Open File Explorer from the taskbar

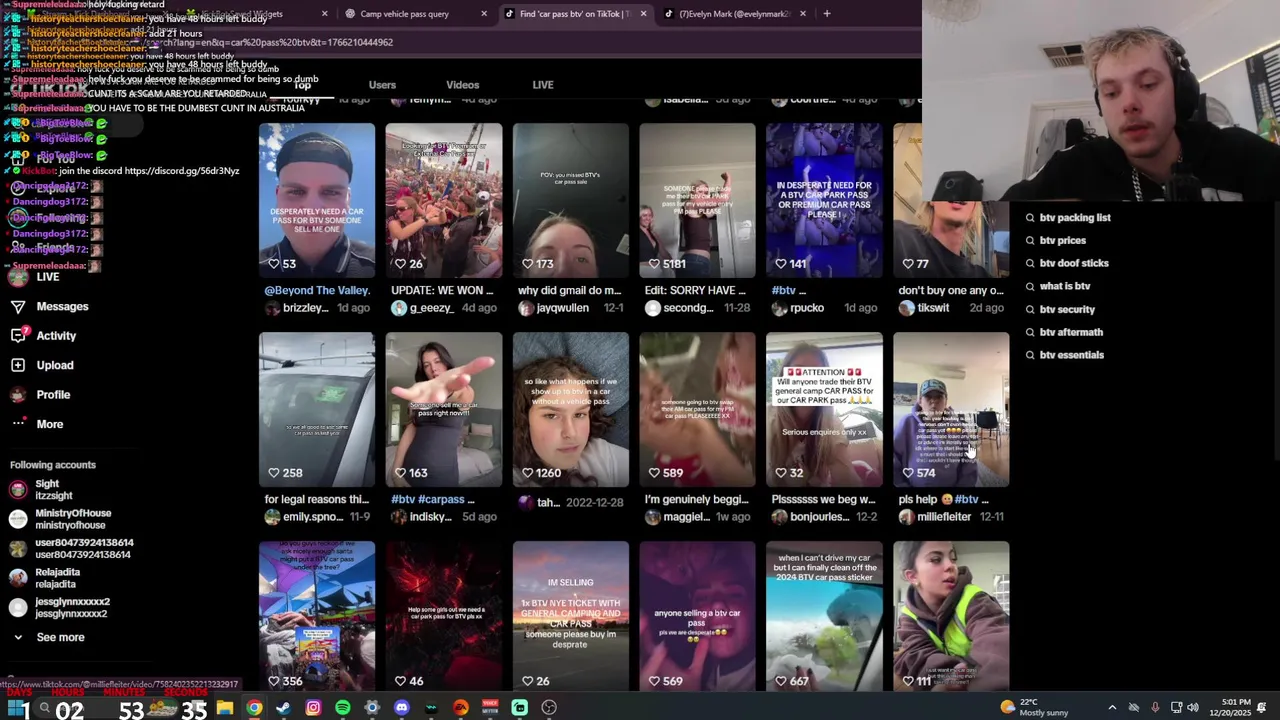click(x=225, y=708)
